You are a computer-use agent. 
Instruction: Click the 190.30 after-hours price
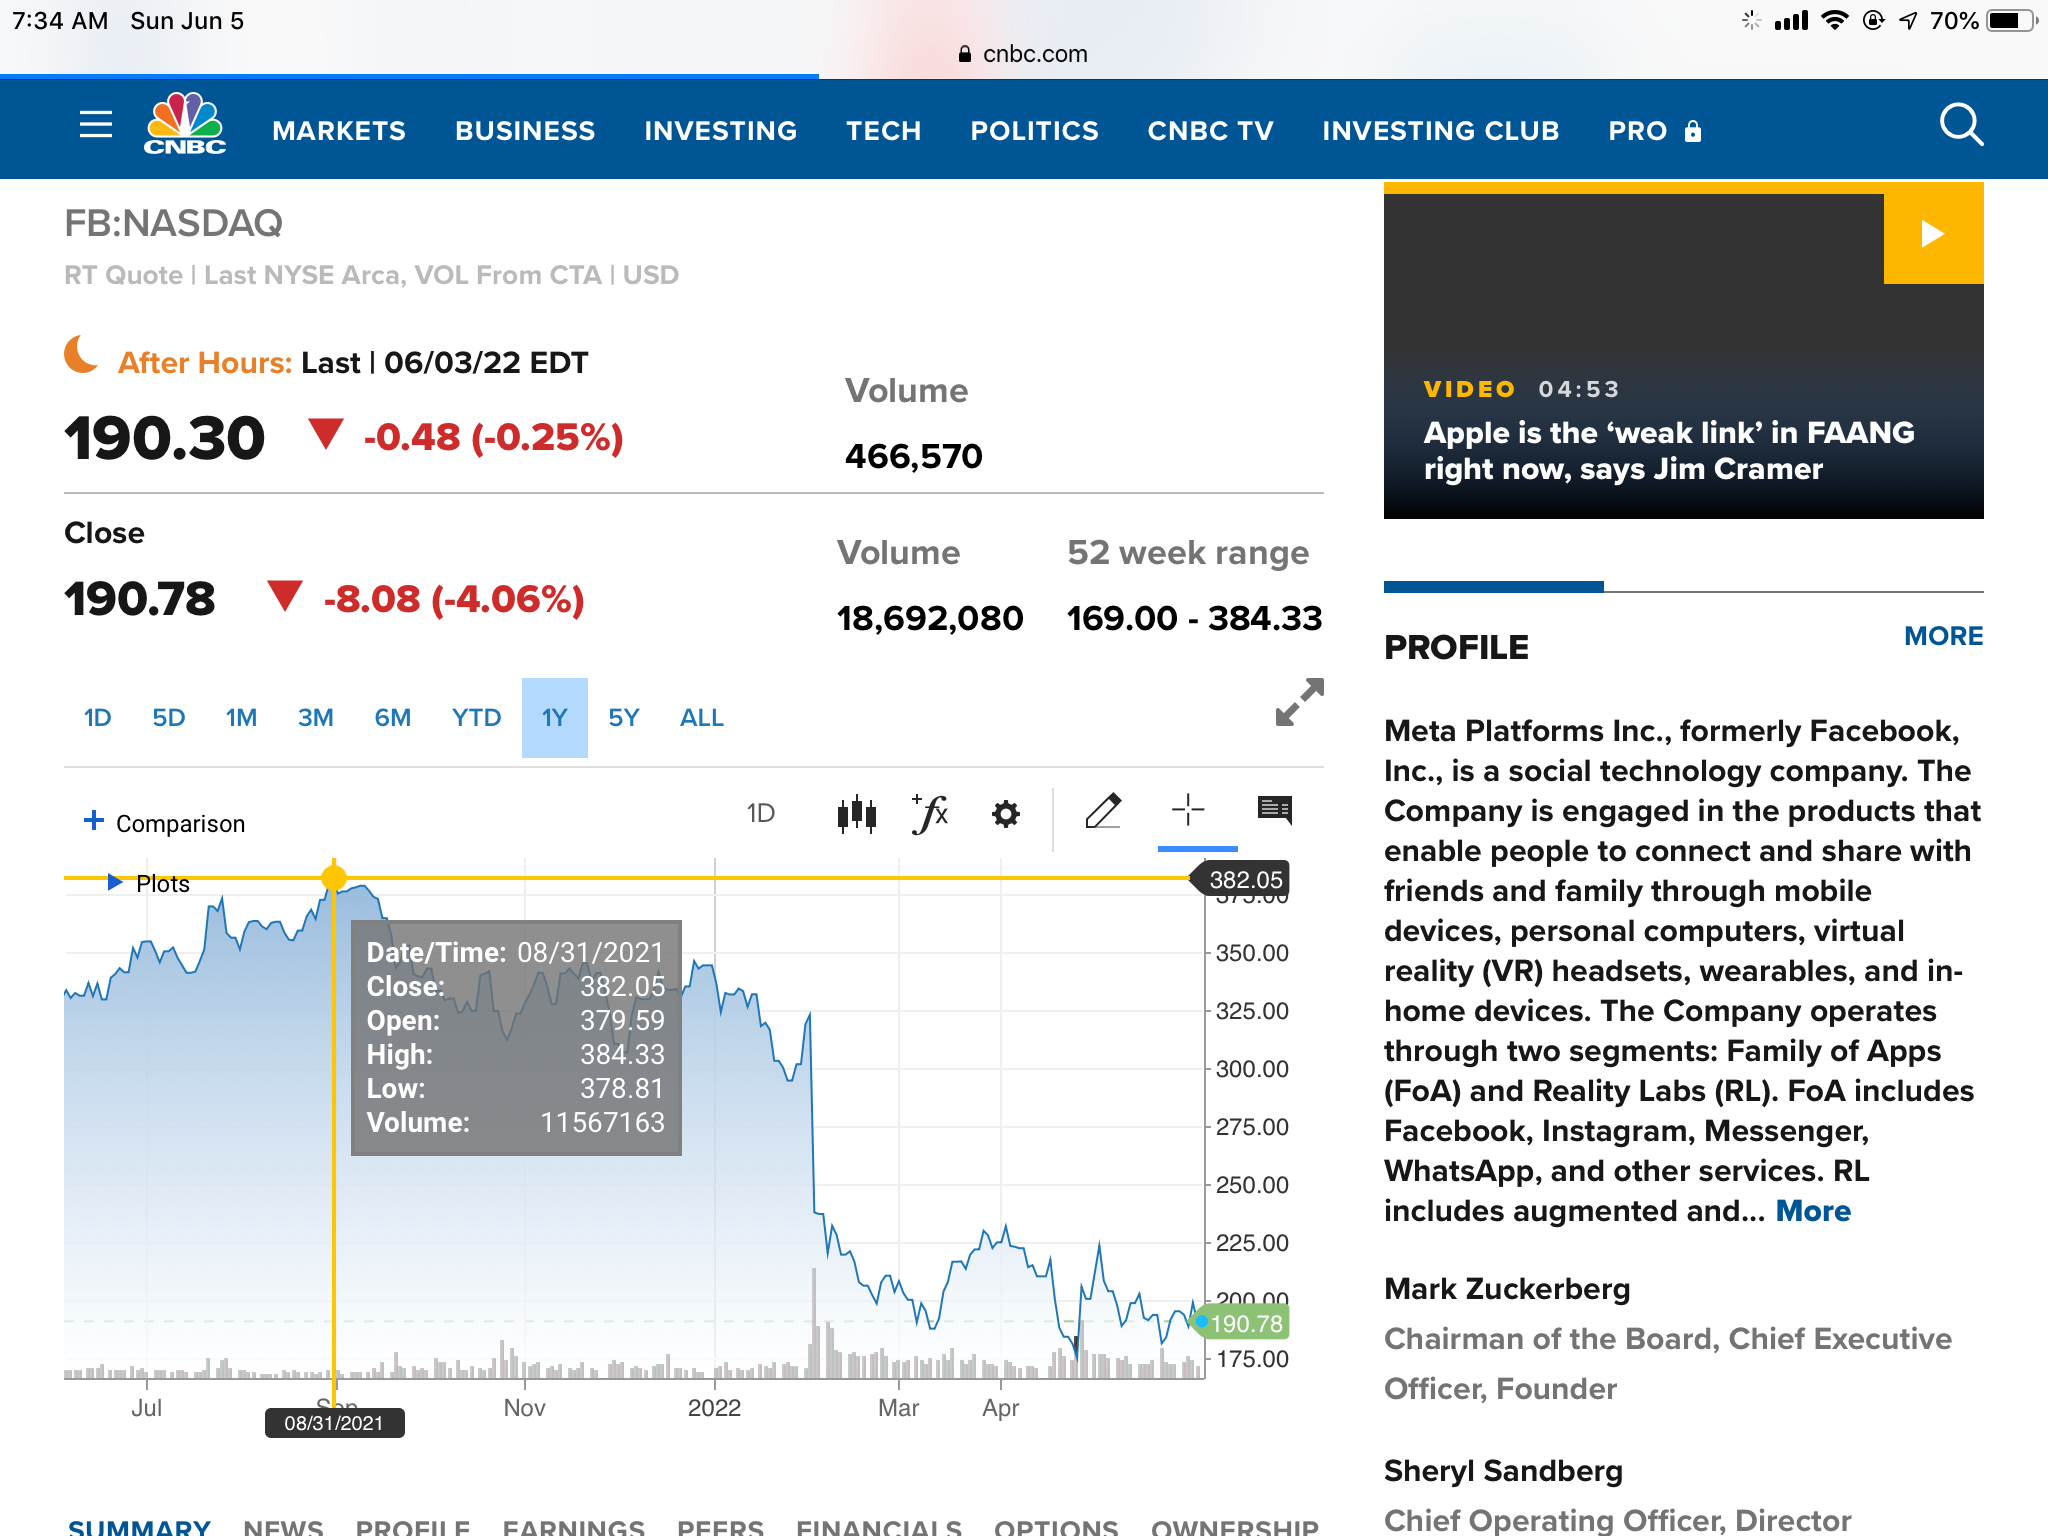point(165,438)
